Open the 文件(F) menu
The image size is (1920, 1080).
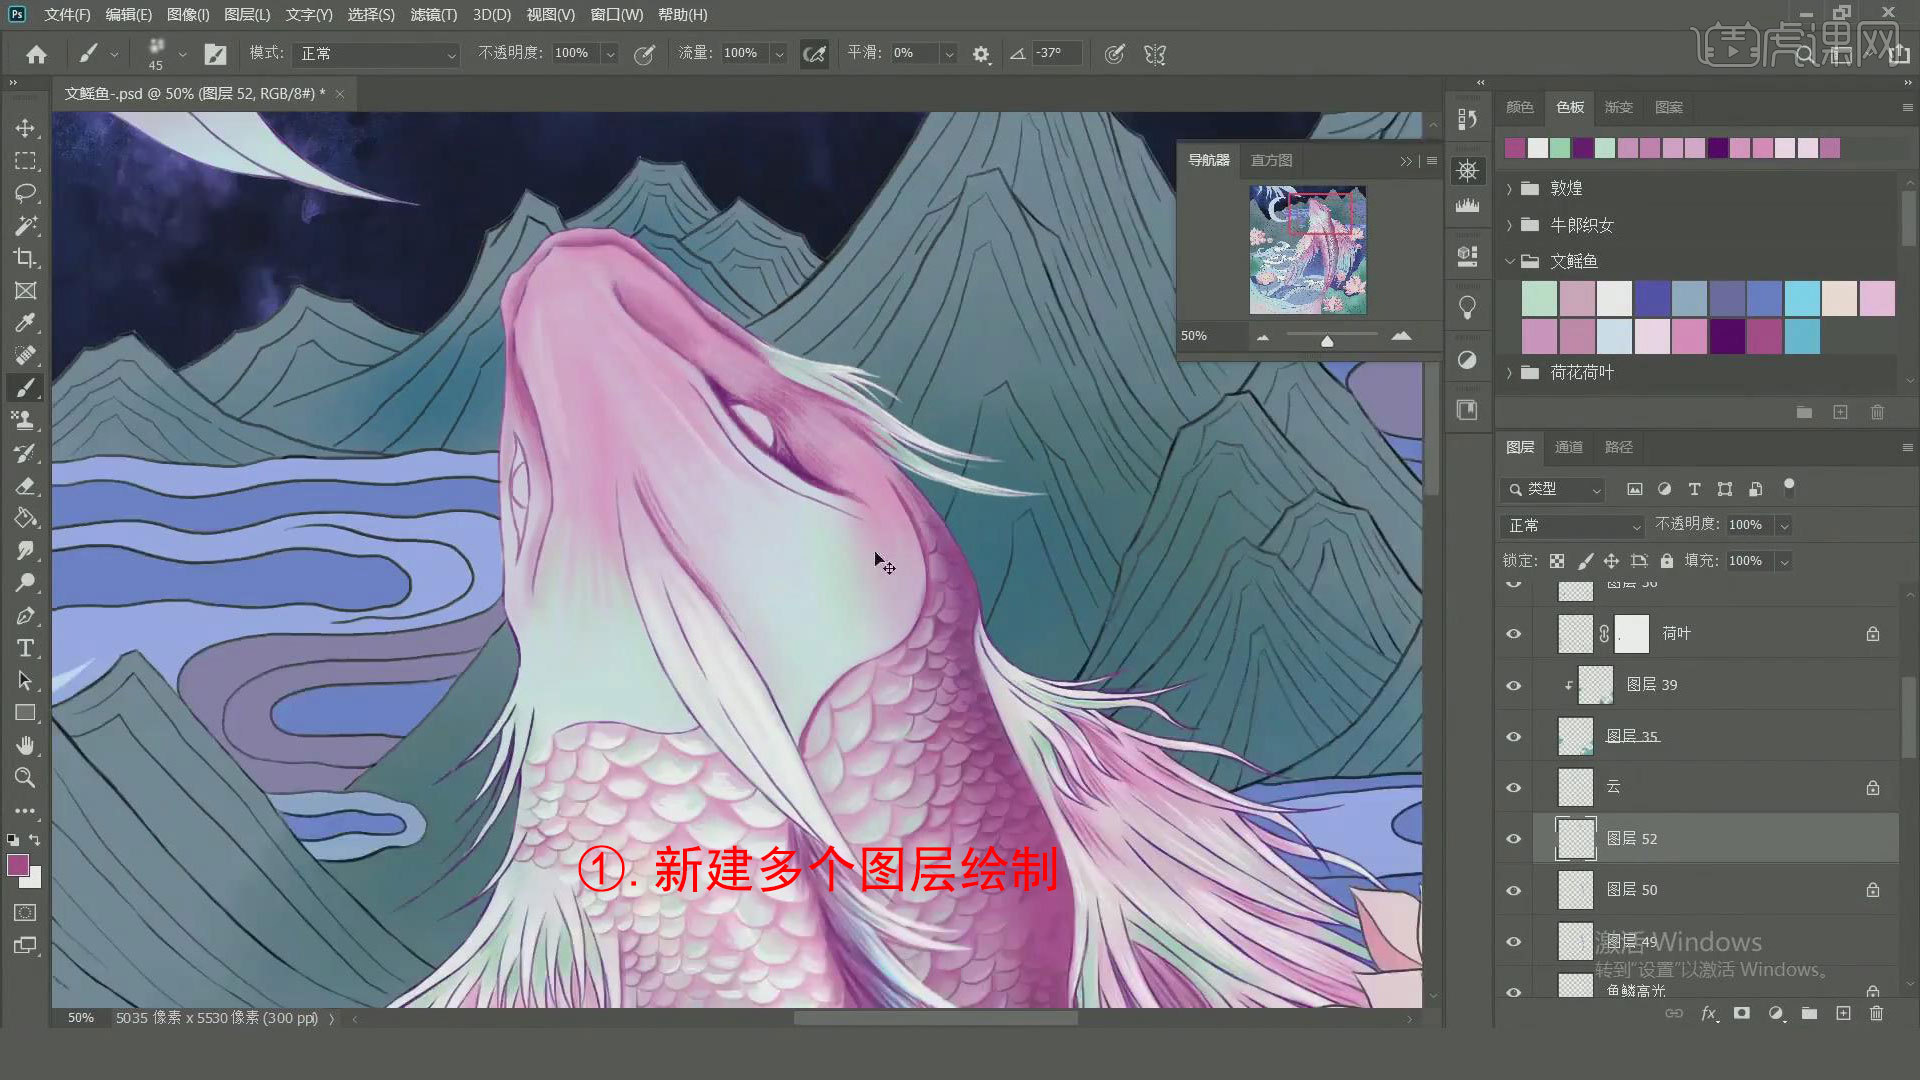[x=67, y=15]
